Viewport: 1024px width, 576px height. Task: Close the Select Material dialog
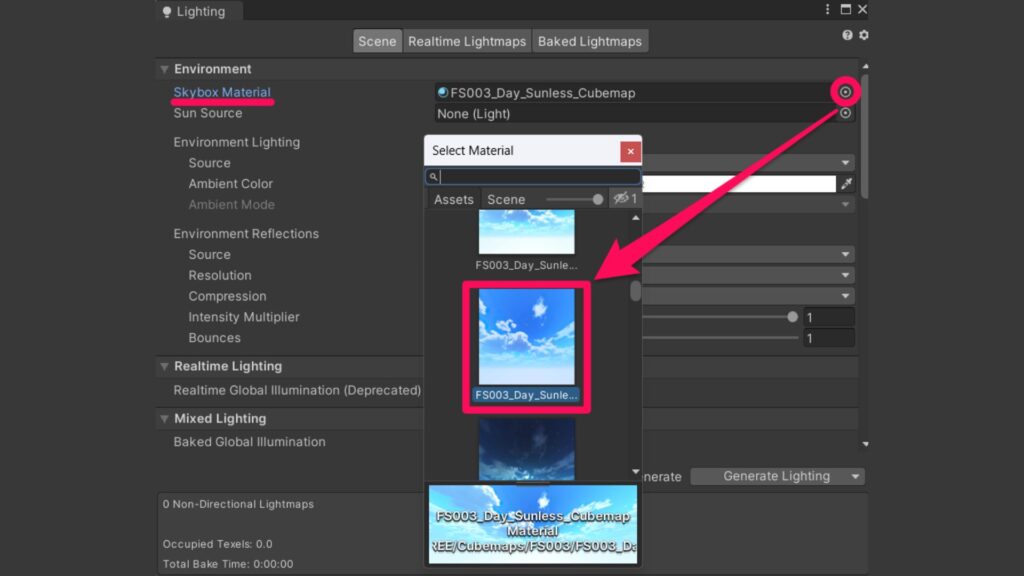click(x=631, y=151)
